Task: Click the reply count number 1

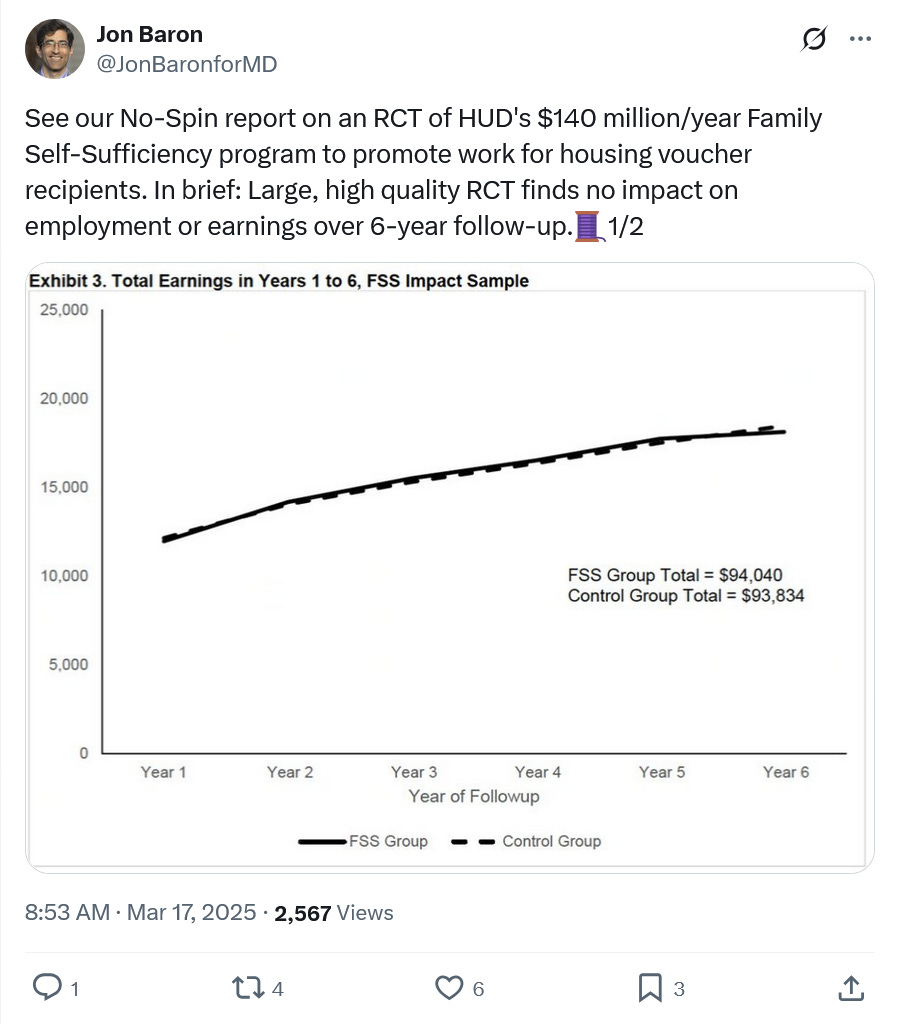Action: pyautogui.click(x=75, y=989)
